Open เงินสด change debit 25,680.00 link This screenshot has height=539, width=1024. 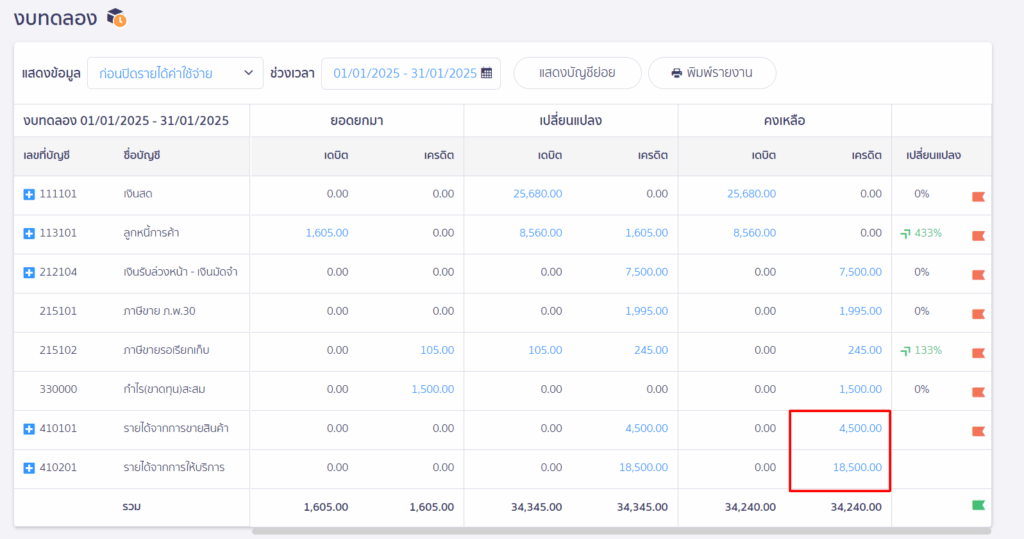click(537, 194)
